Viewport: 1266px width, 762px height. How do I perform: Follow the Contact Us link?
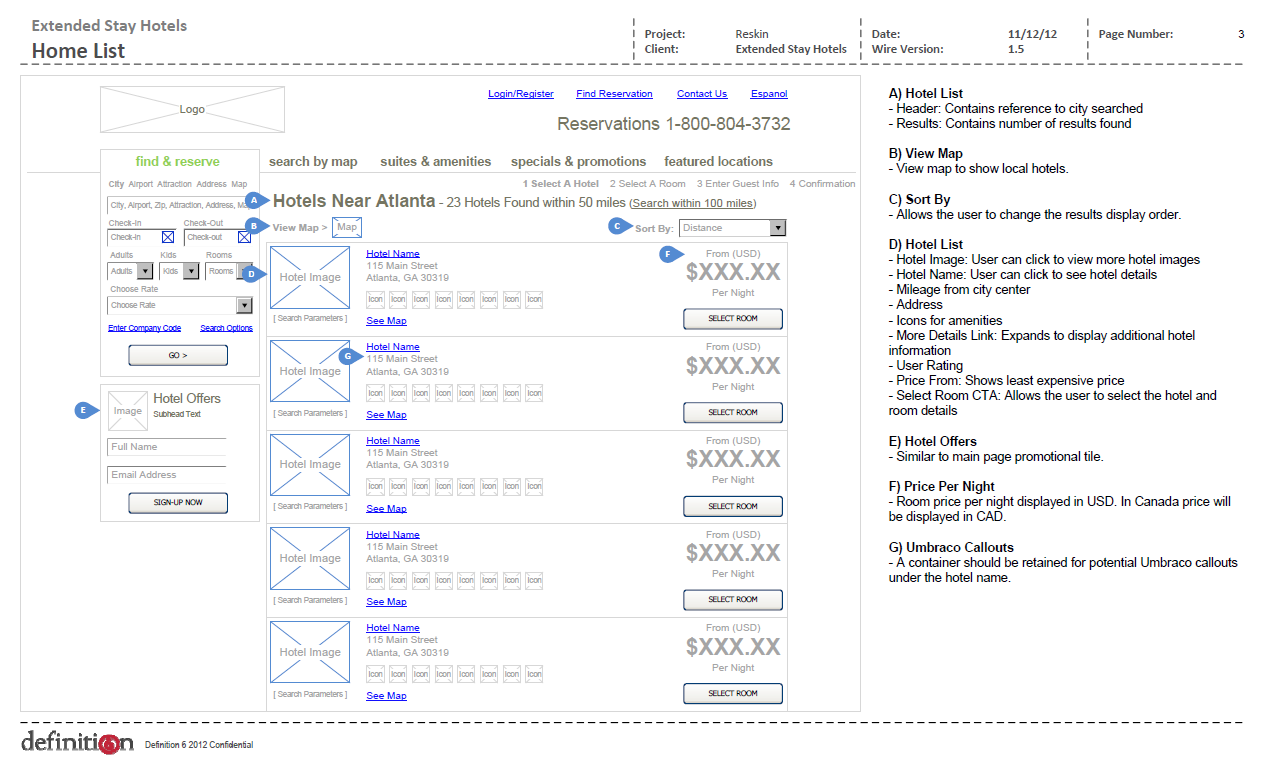click(x=702, y=94)
